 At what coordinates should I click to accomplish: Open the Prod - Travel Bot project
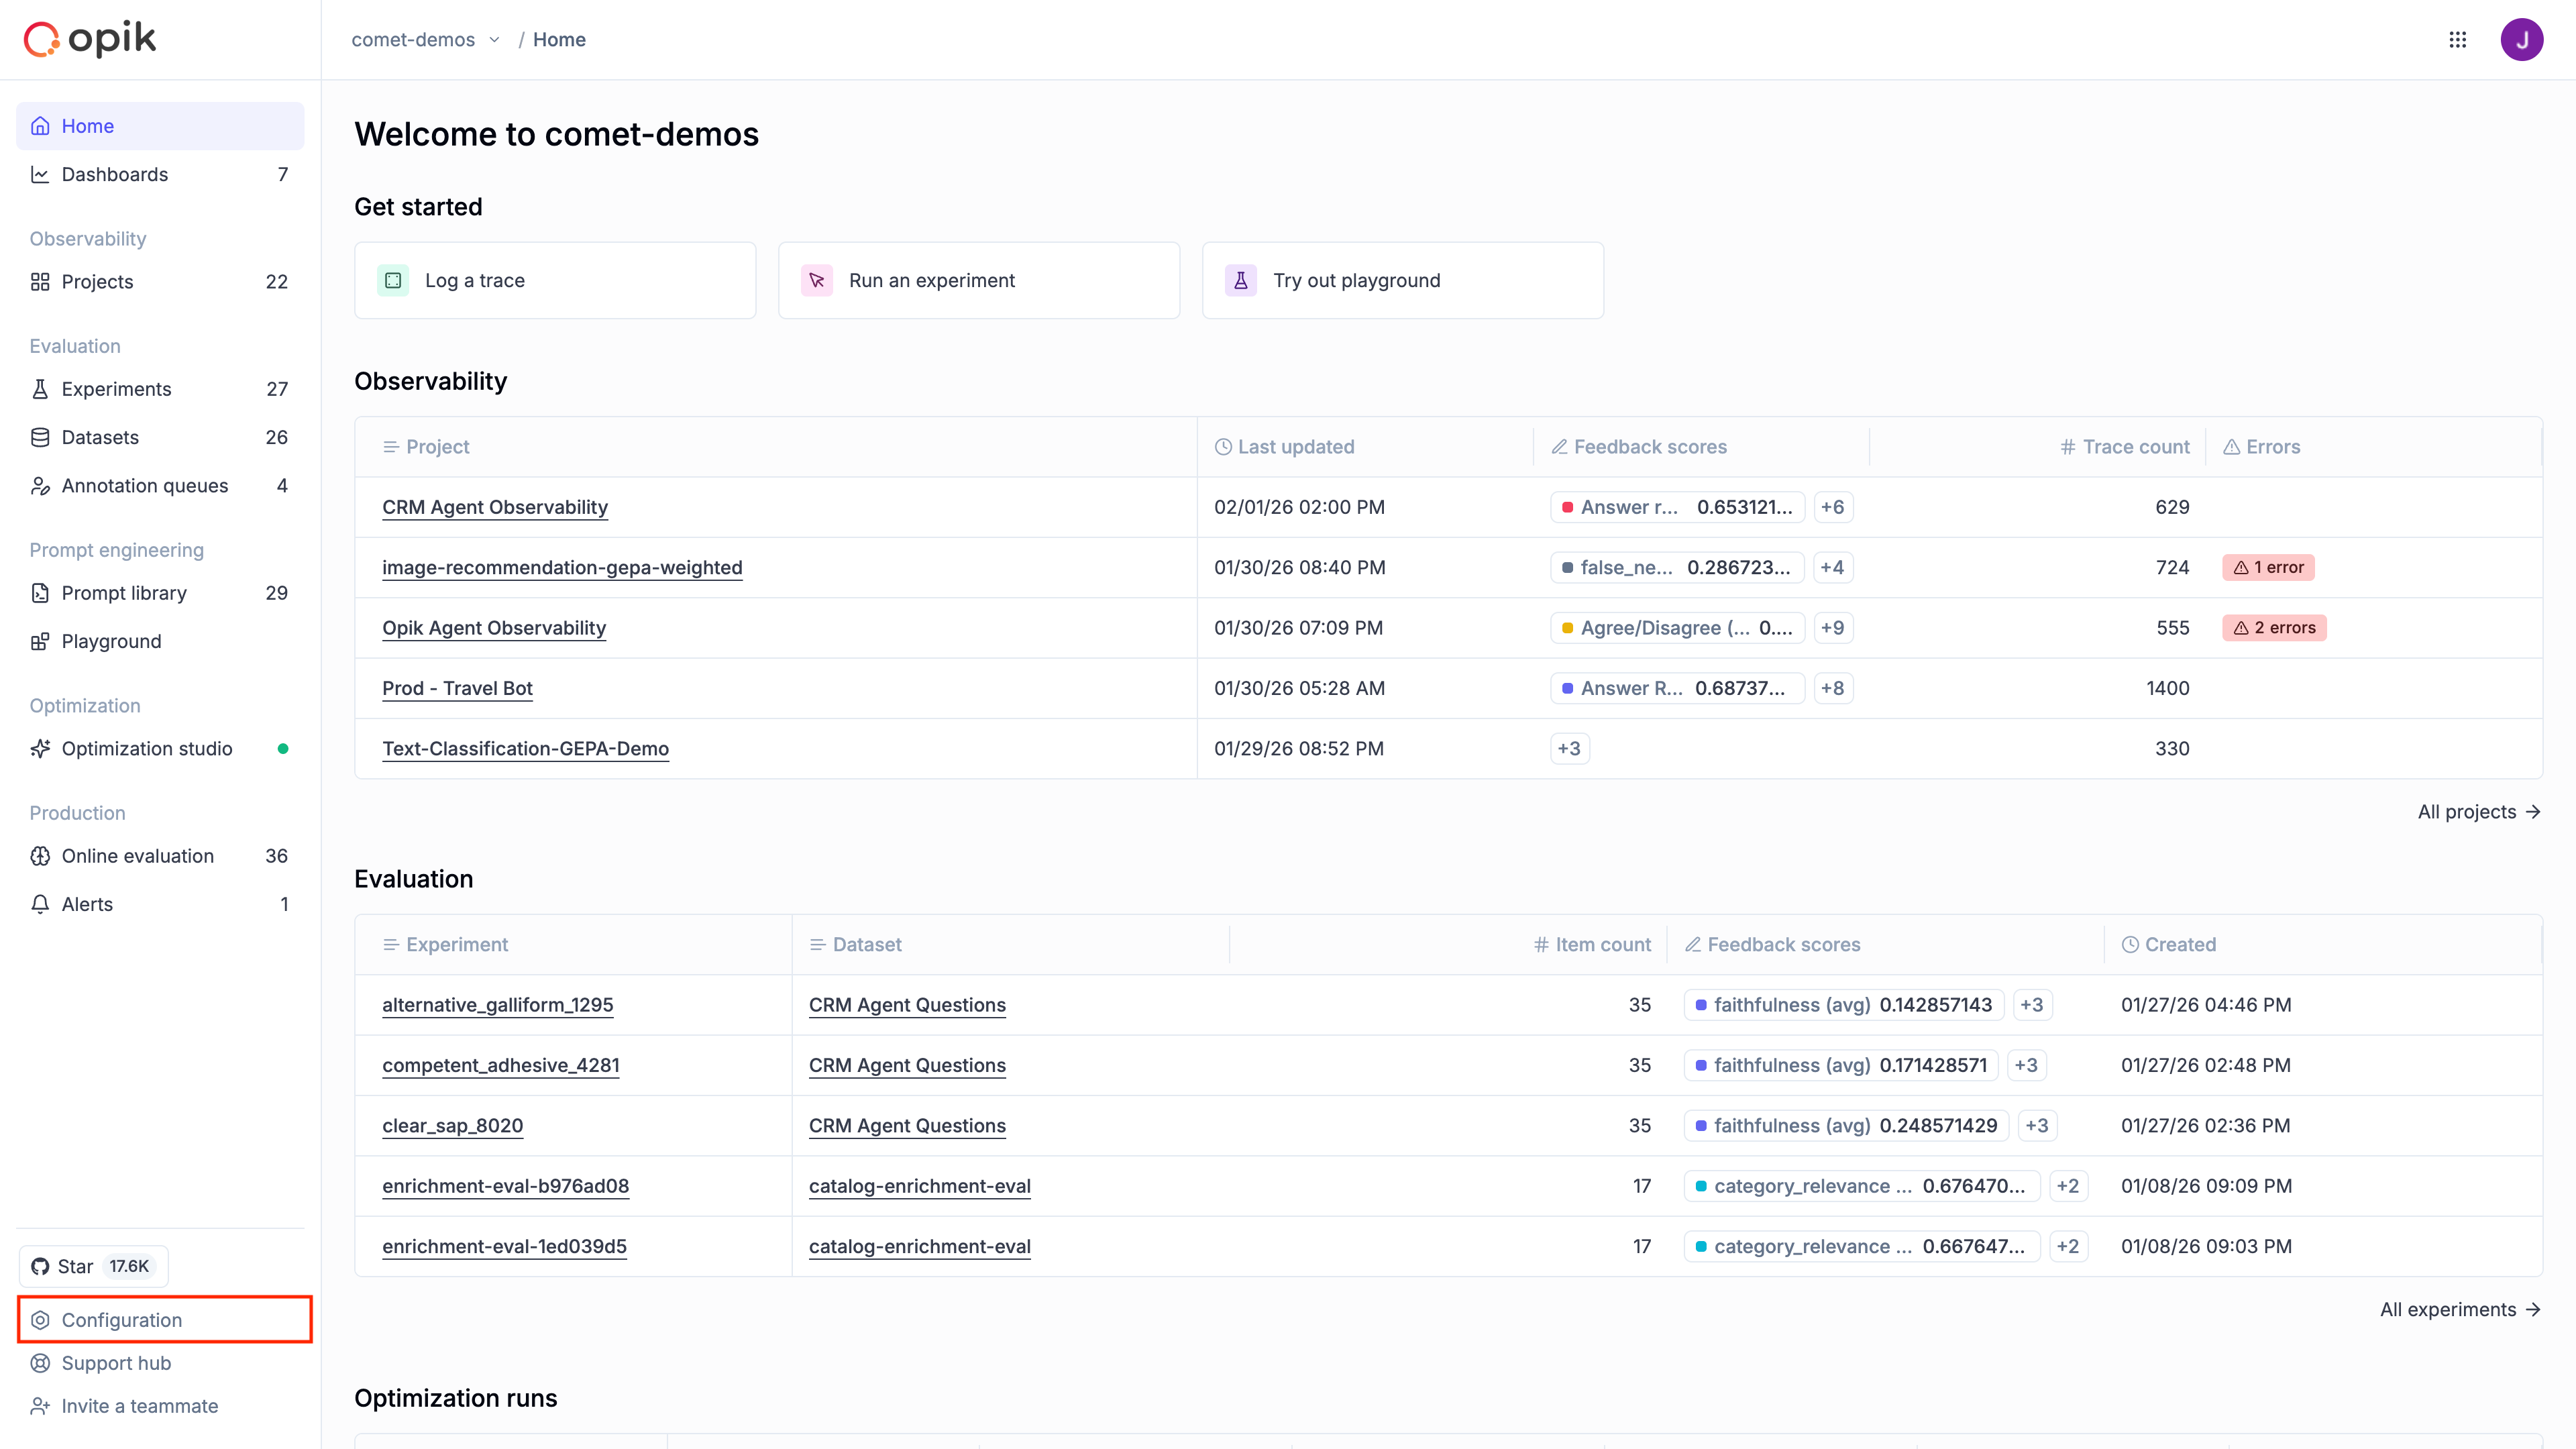coord(457,688)
